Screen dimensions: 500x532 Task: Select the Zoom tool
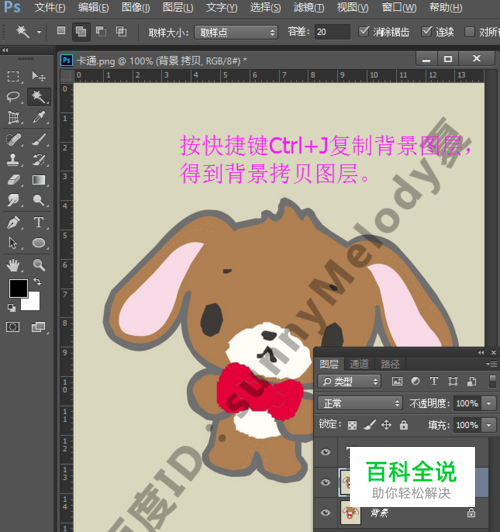[38, 265]
